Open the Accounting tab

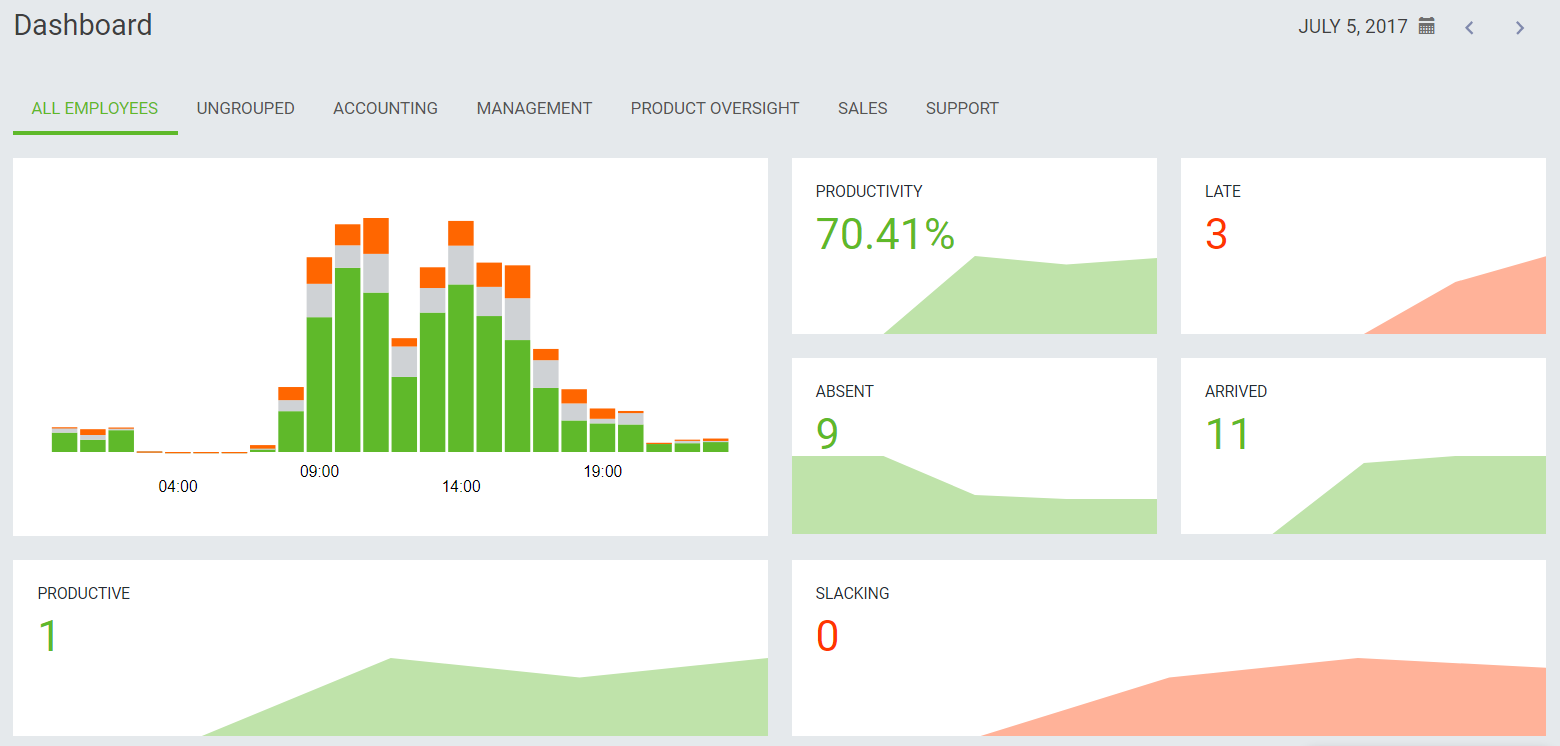(x=385, y=108)
